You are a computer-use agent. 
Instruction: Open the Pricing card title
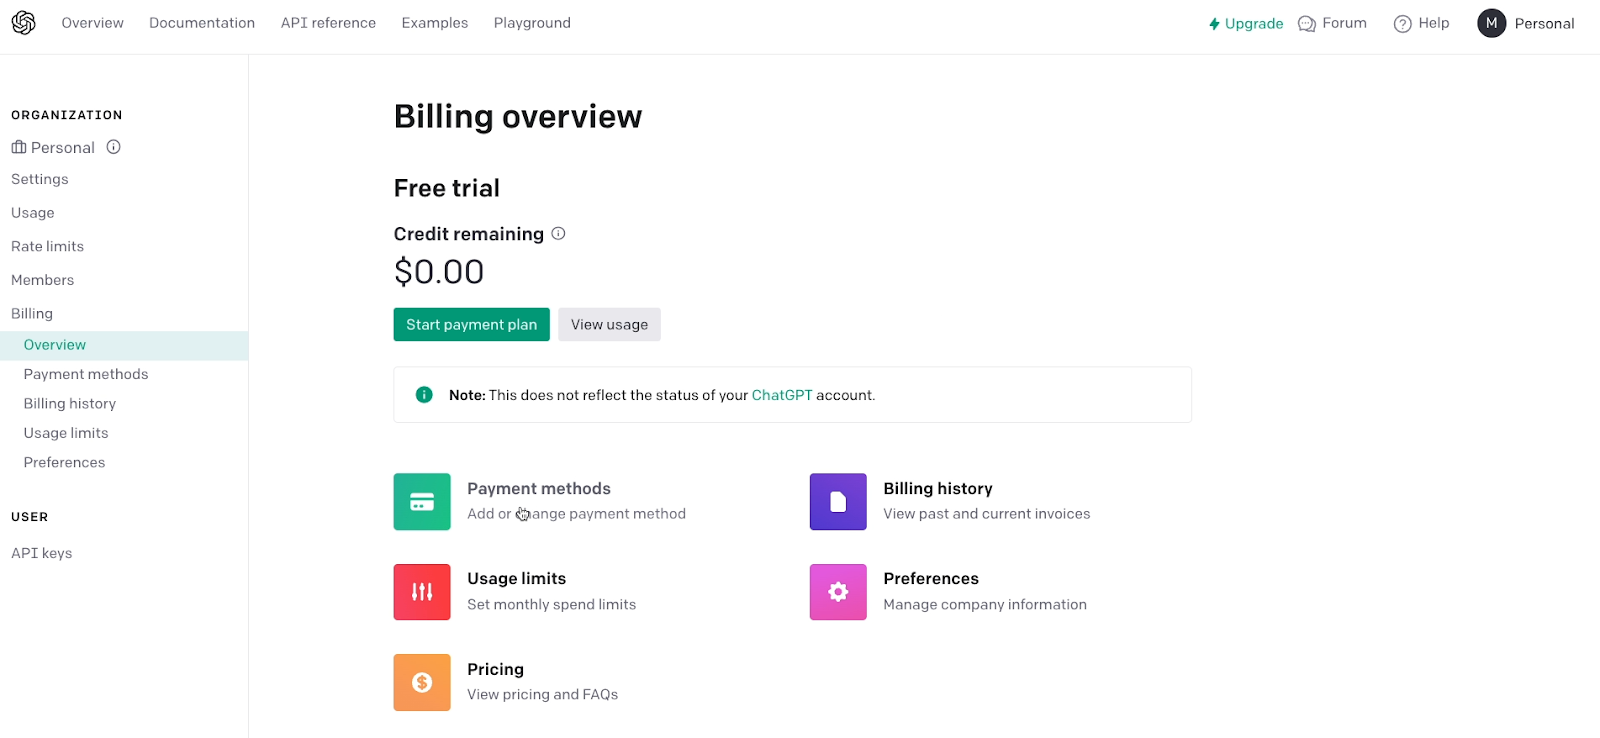click(496, 669)
